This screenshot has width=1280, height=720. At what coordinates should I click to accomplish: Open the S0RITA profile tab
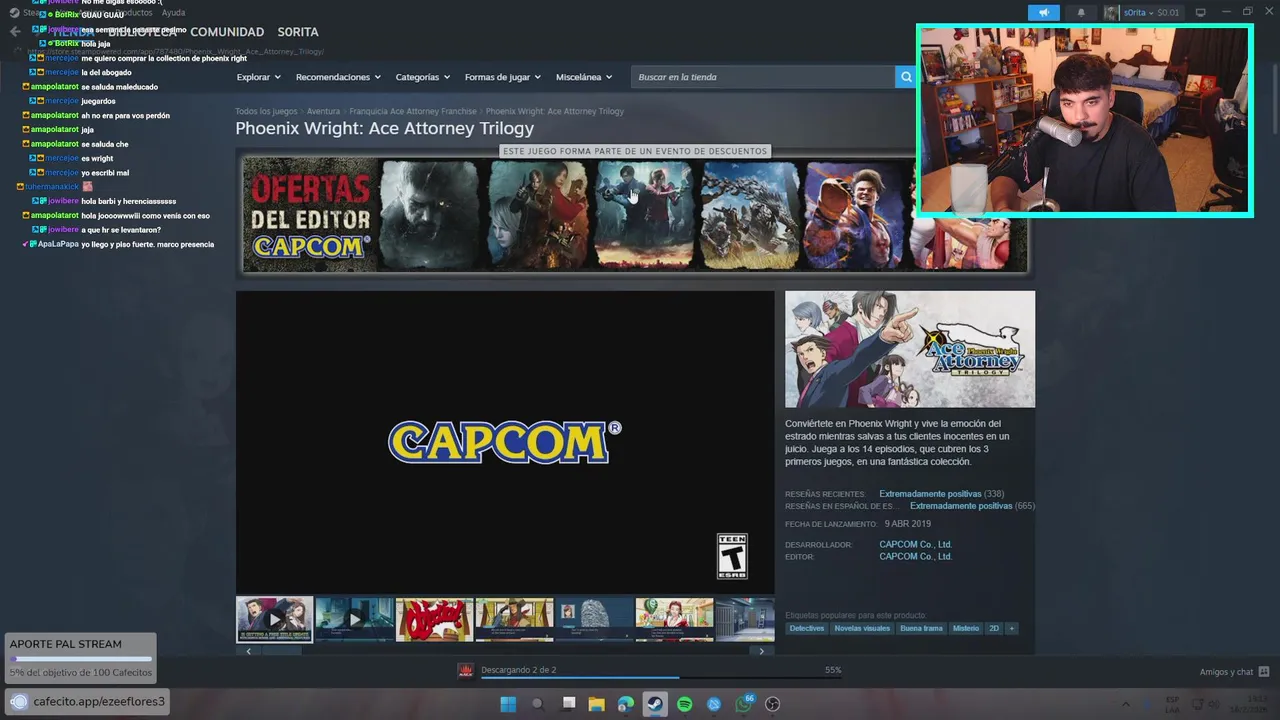coord(298,32)
